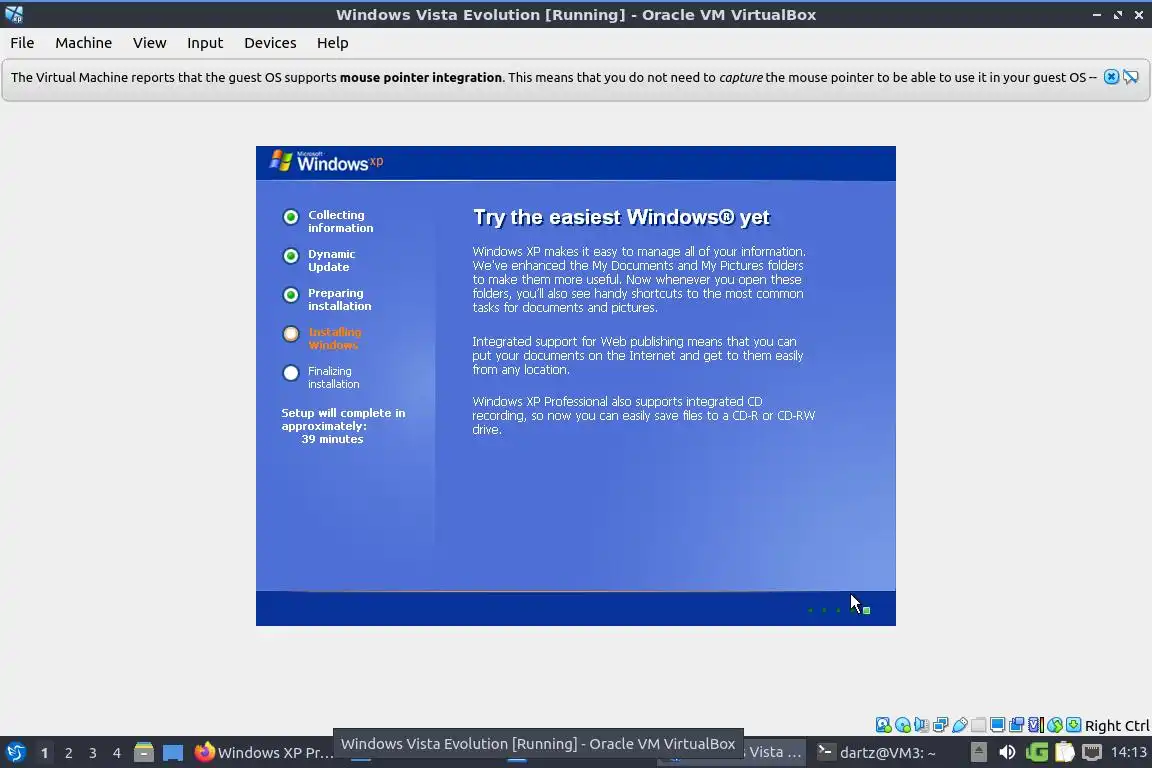Click the network adapters indicator icon
The image size is (1152, 768).
[940, 725]
